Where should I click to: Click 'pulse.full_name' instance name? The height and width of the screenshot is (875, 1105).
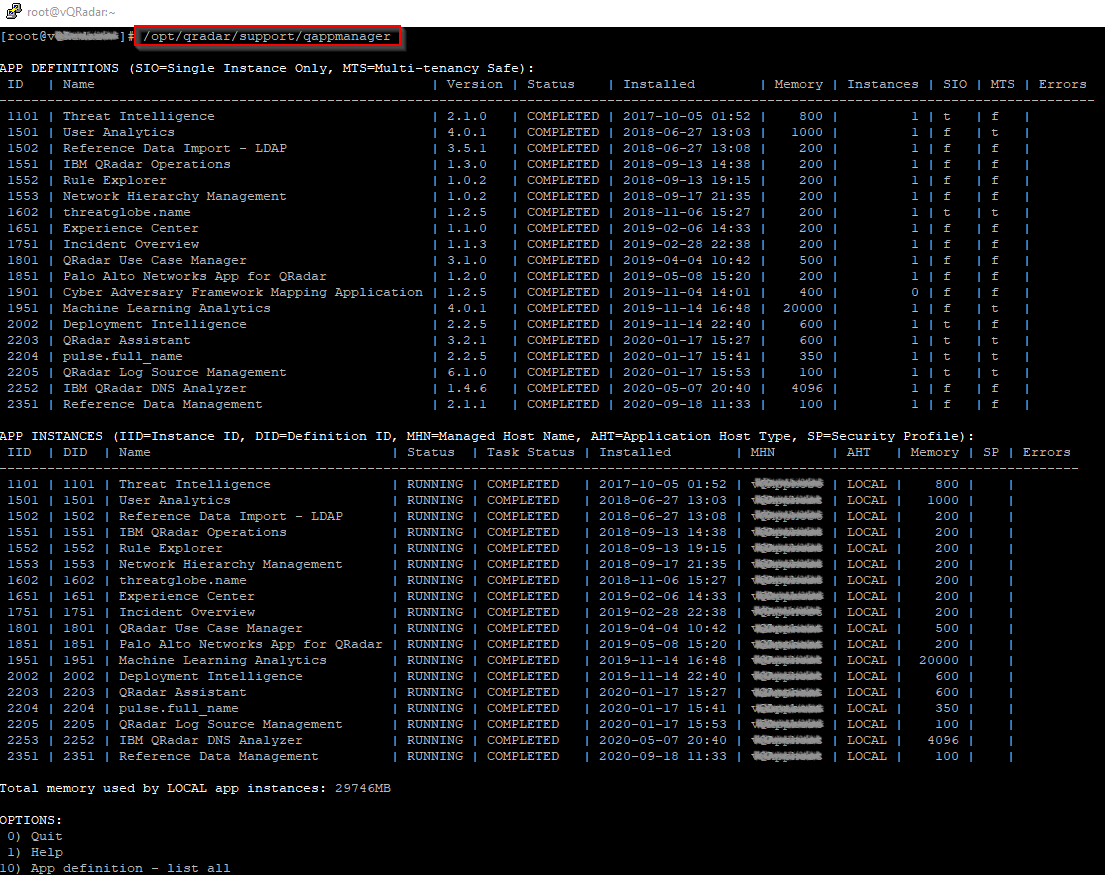pos(178,709)
